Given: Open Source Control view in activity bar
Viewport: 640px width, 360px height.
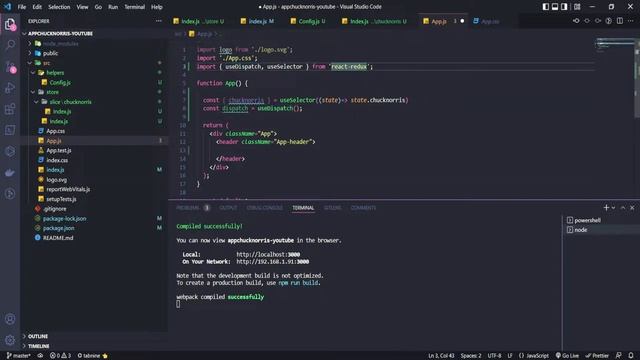Looking at the screenshot, I should 10,67.
